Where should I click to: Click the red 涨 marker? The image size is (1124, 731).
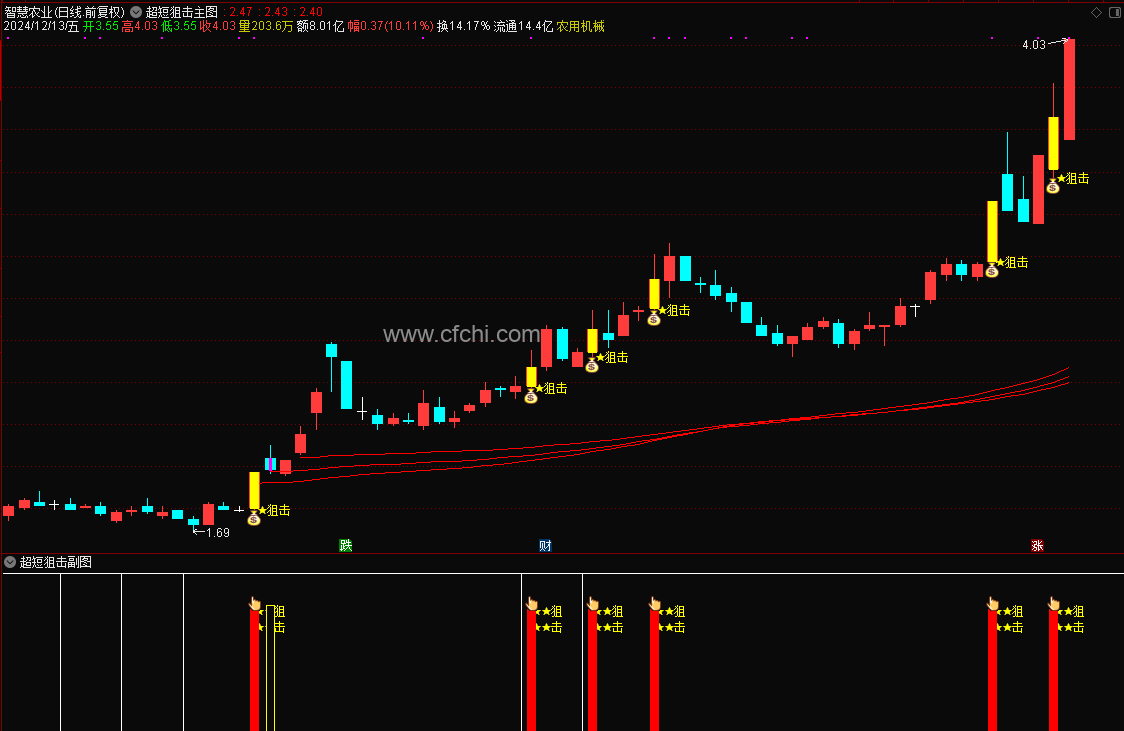[x=1037, y=545]
